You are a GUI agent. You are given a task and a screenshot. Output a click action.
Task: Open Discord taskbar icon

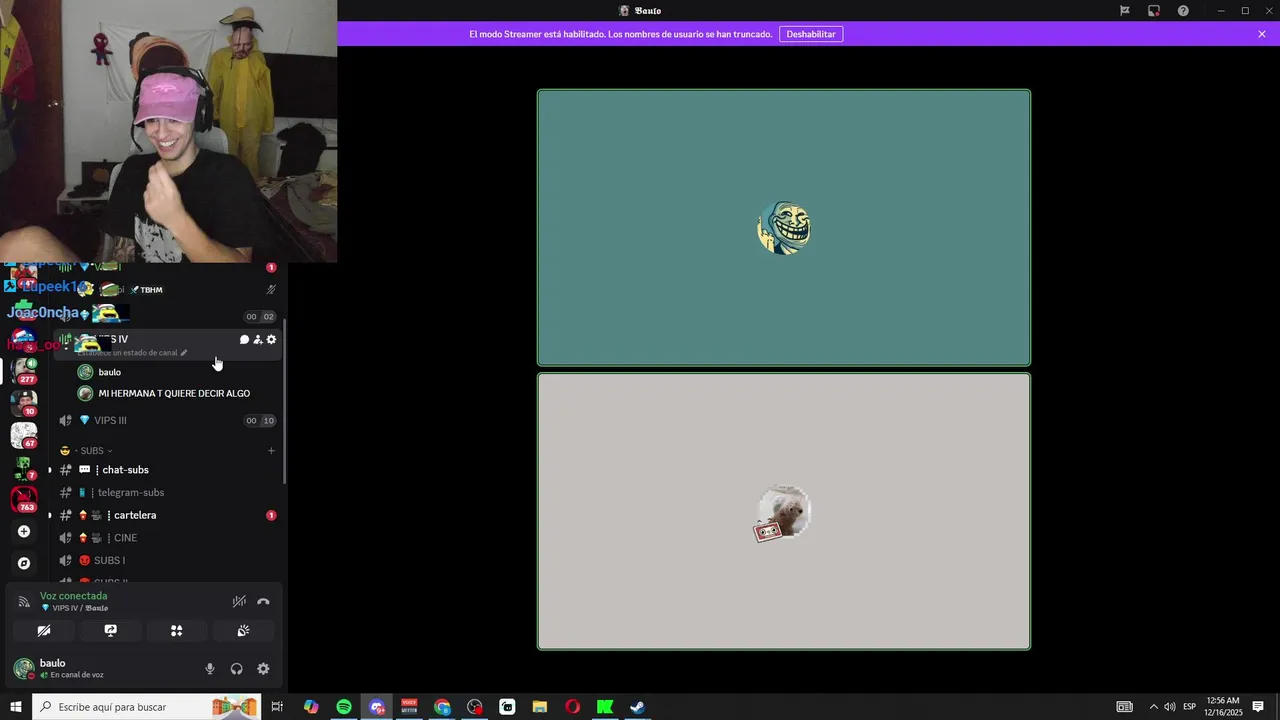(x=377, y=707)
